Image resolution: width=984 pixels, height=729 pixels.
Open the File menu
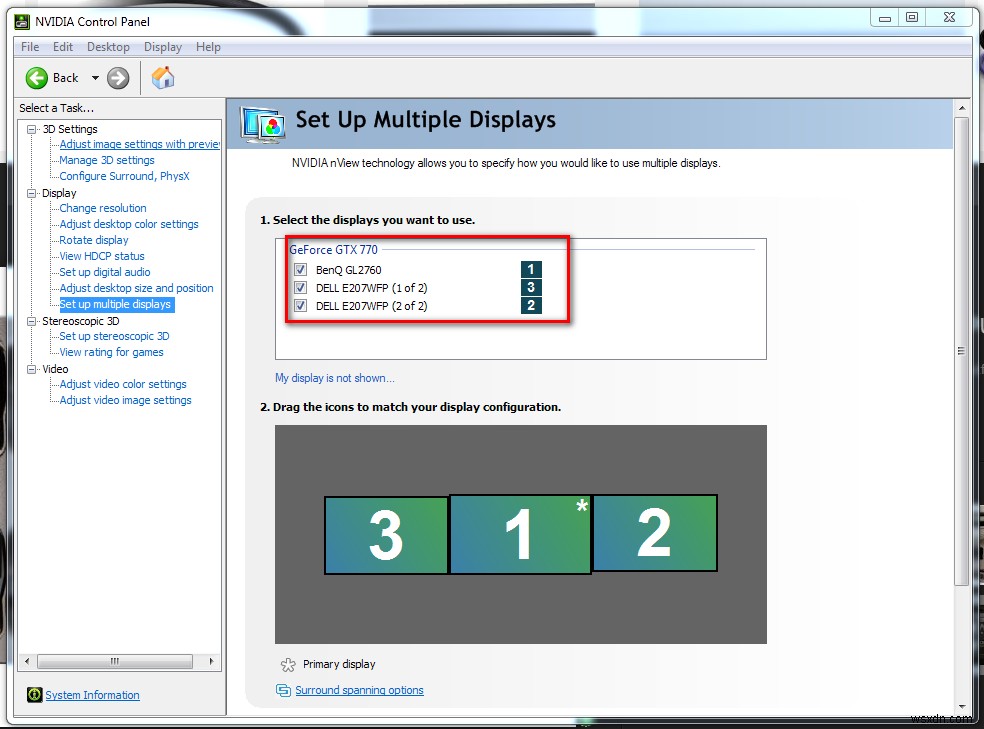(29, 47)
